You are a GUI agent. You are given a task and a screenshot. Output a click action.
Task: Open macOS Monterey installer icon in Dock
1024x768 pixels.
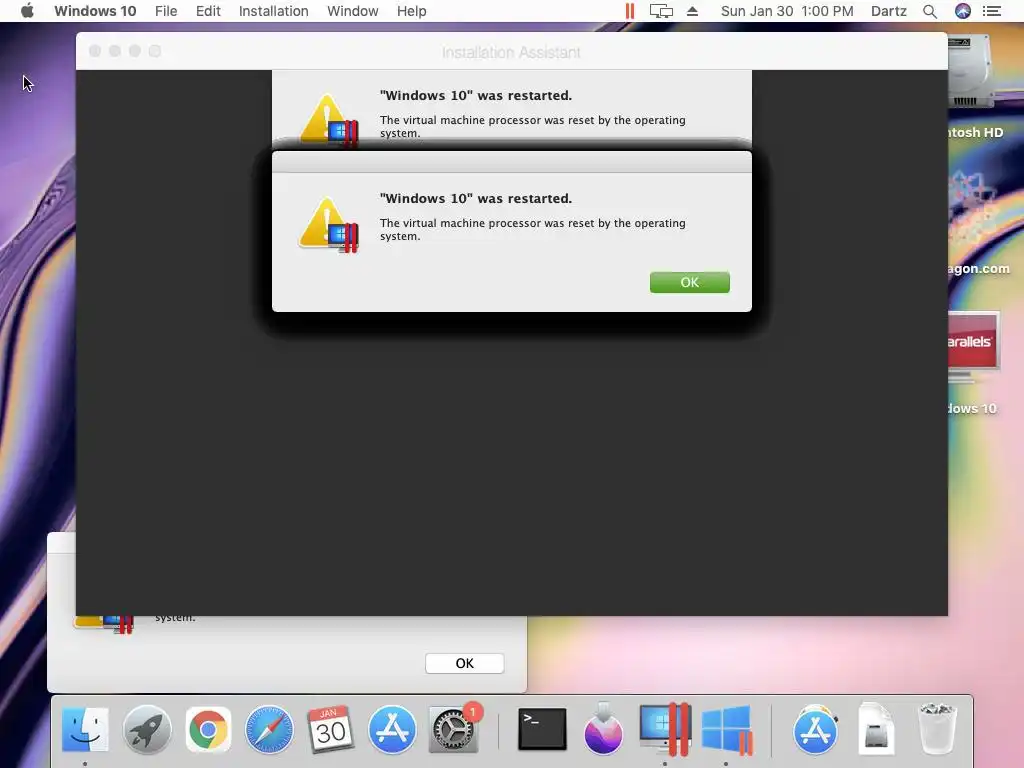[x=603, y=729]
